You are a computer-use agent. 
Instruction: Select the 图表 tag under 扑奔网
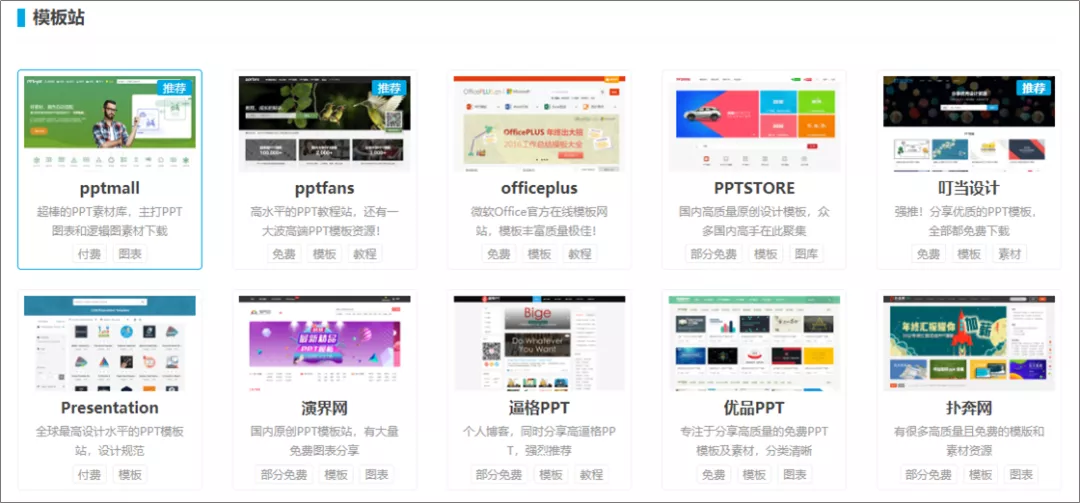click(x=1021, y=475)
